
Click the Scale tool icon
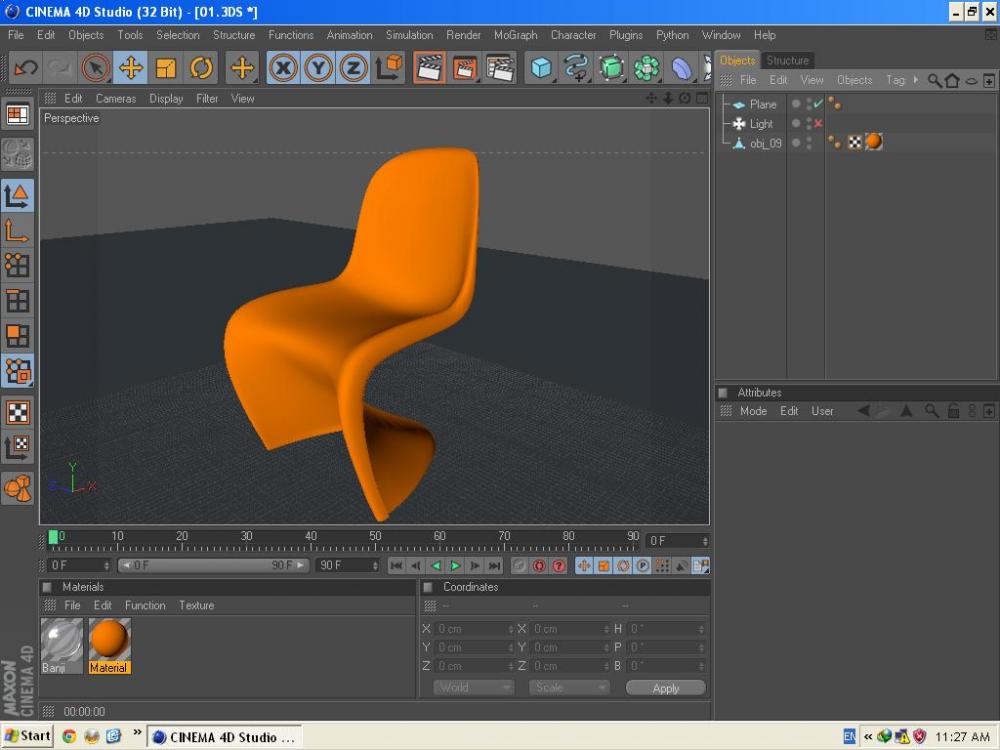click(166, 68)
